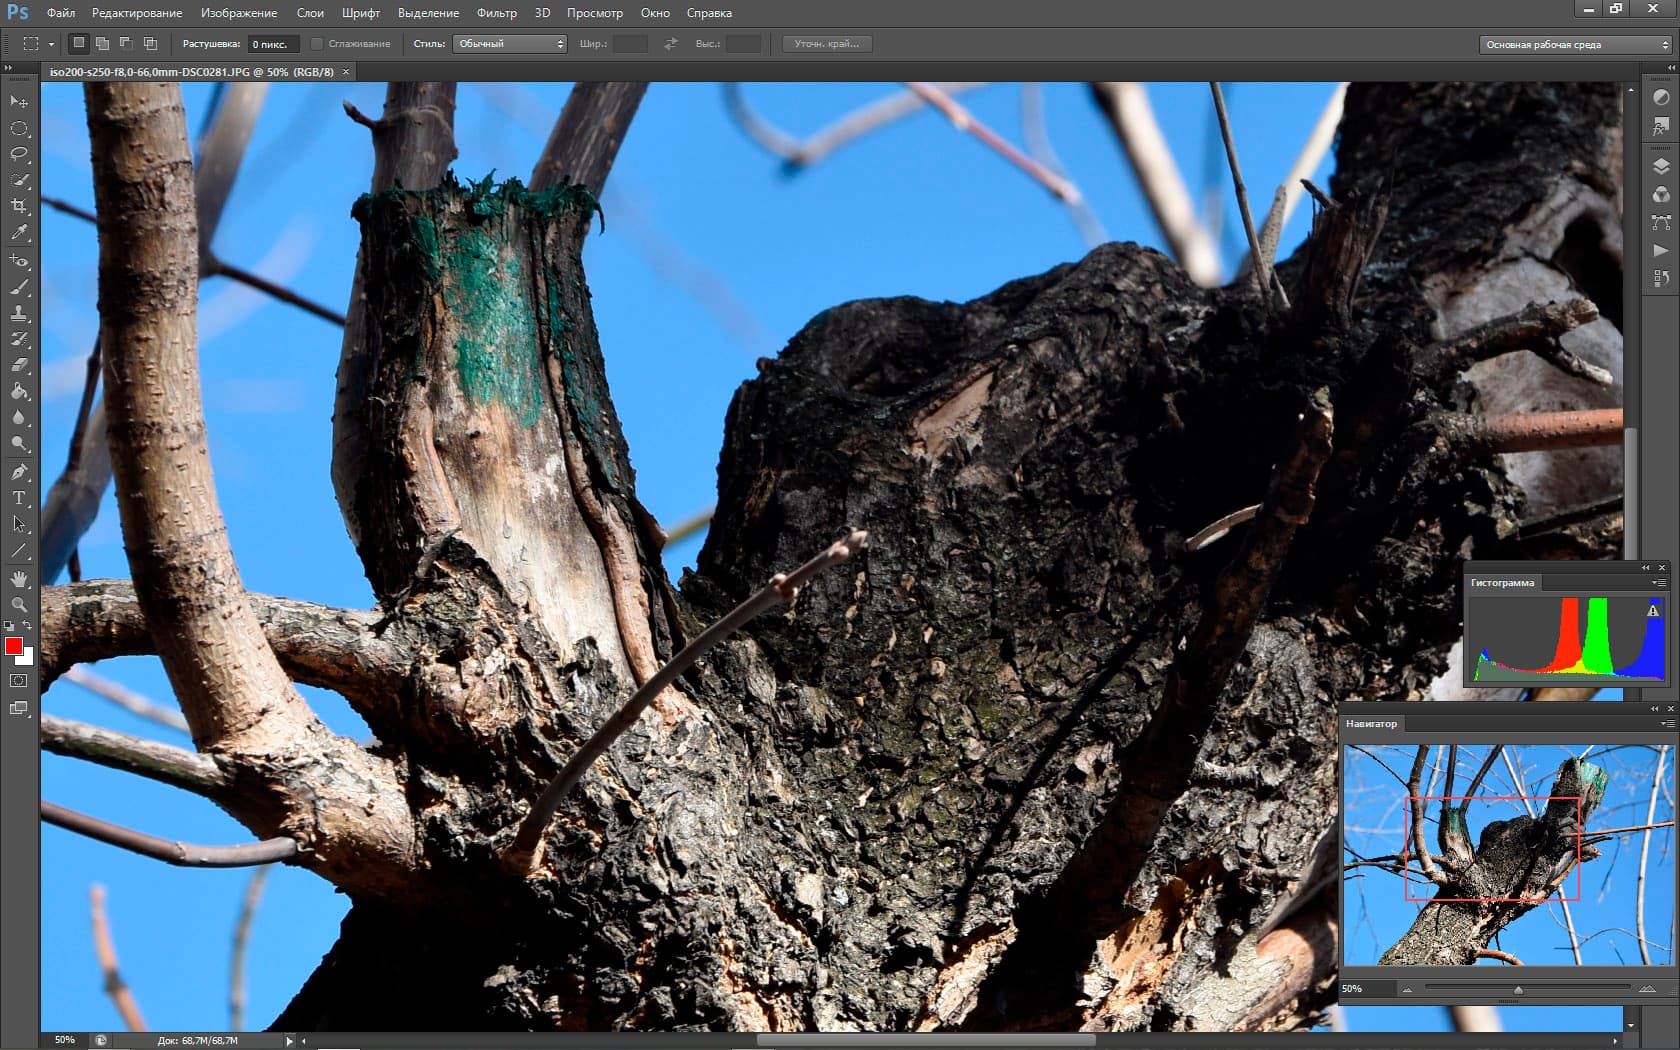The width and height of the screenshot is (1680, 1050).
Task: Select the Line shape tool
Action: click(19, 550)
